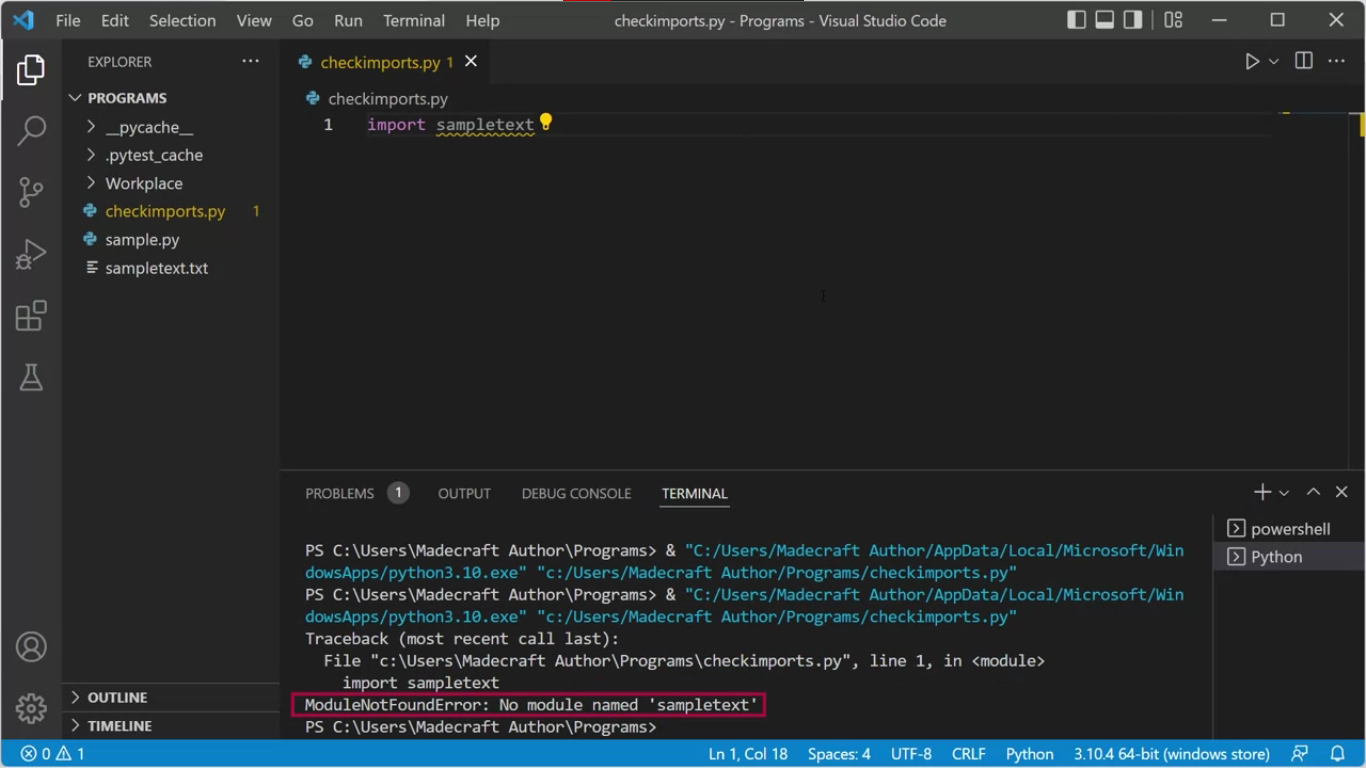Expand the OUTLINE section
This screenshot has width=1366, height=768.
117,698
